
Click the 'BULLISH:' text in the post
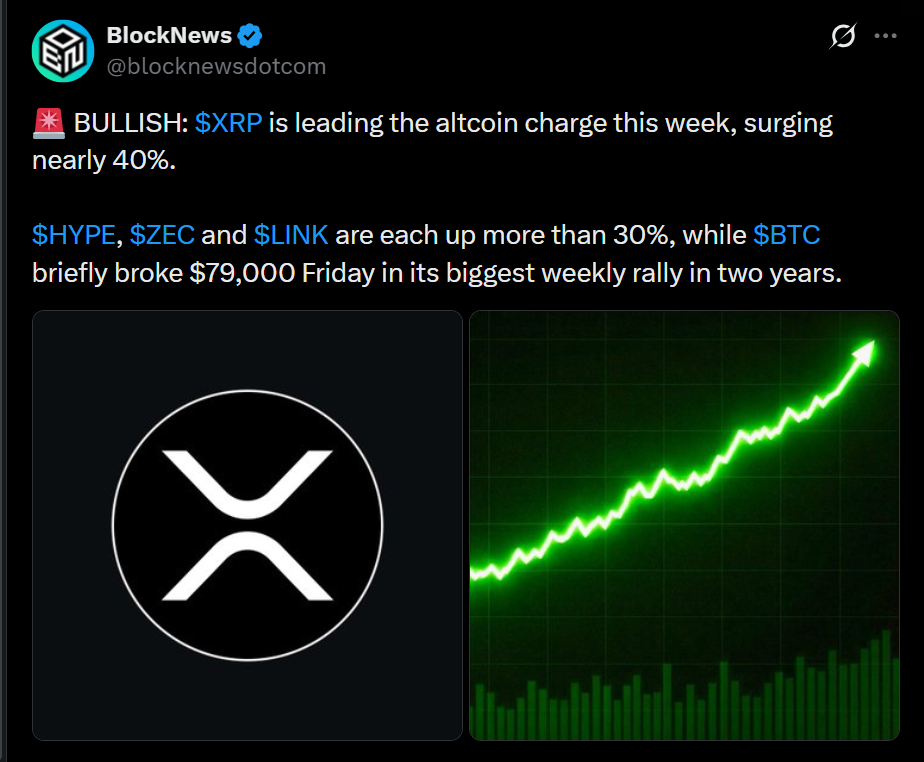(x=131, y=123)
